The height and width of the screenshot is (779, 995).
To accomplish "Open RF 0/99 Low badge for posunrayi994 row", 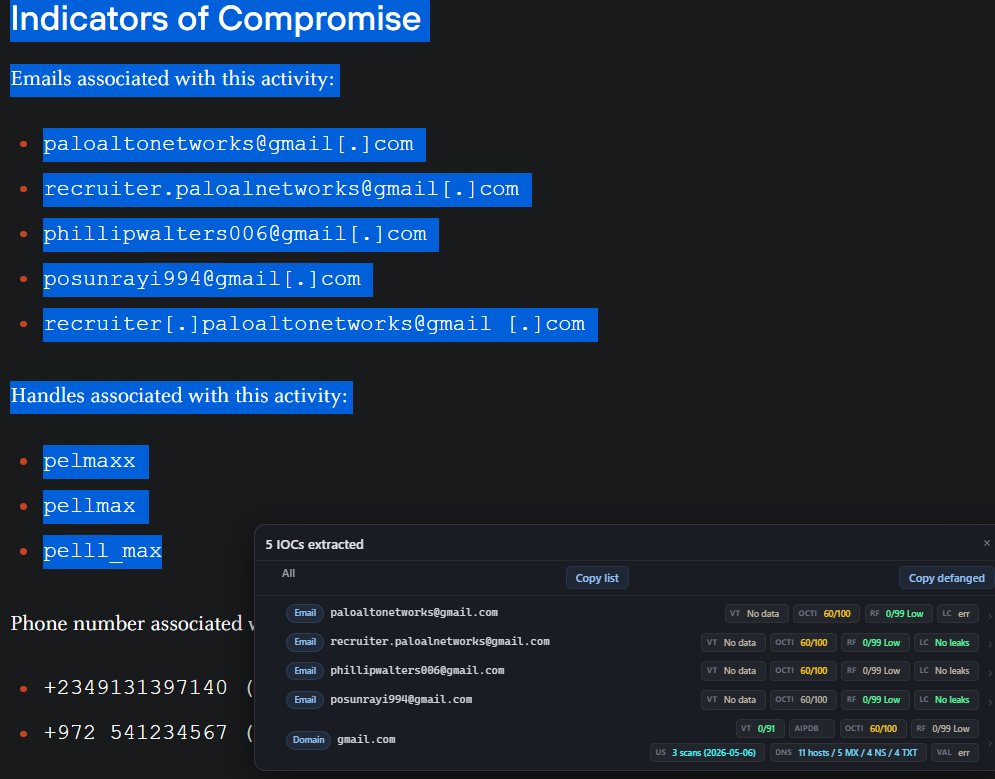I will click(876, 700).
